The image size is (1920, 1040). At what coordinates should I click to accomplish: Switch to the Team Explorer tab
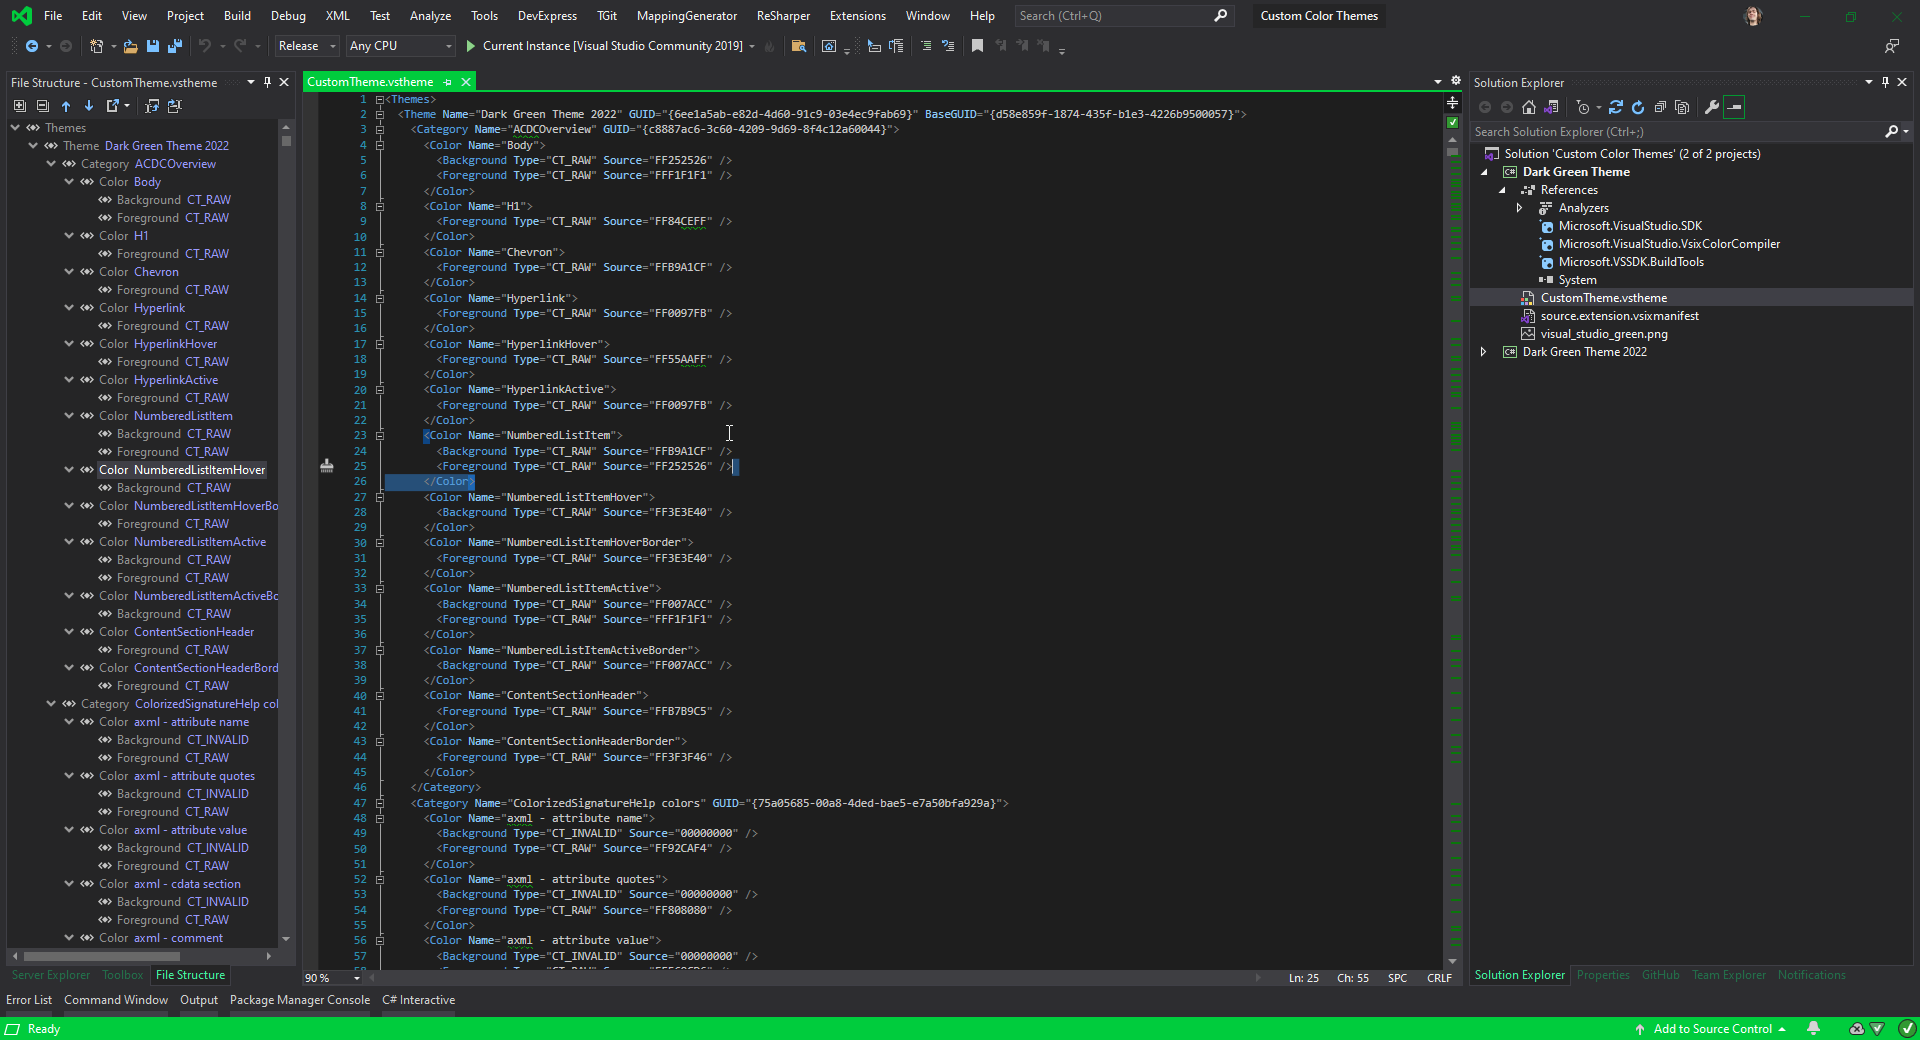[x=1728, y=975]
